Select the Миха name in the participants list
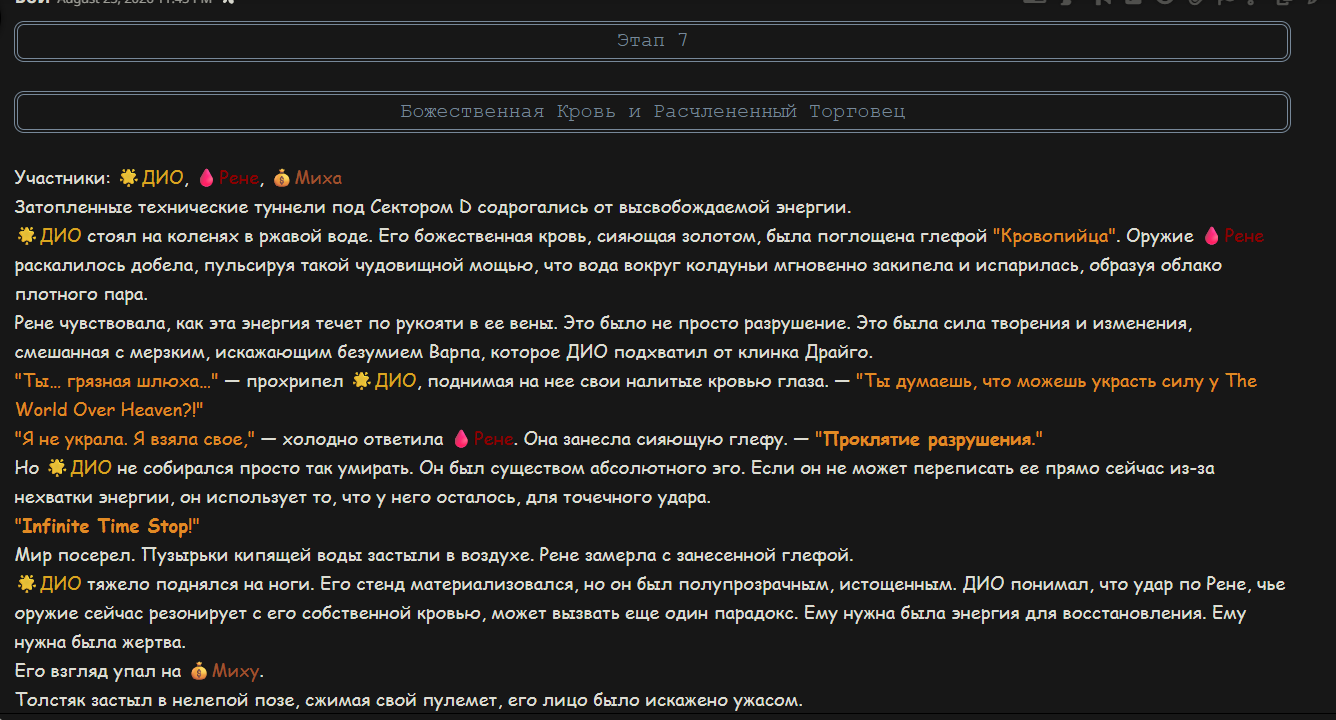The width and height of the screenshot is (1336, 720). tap(318, 178)
